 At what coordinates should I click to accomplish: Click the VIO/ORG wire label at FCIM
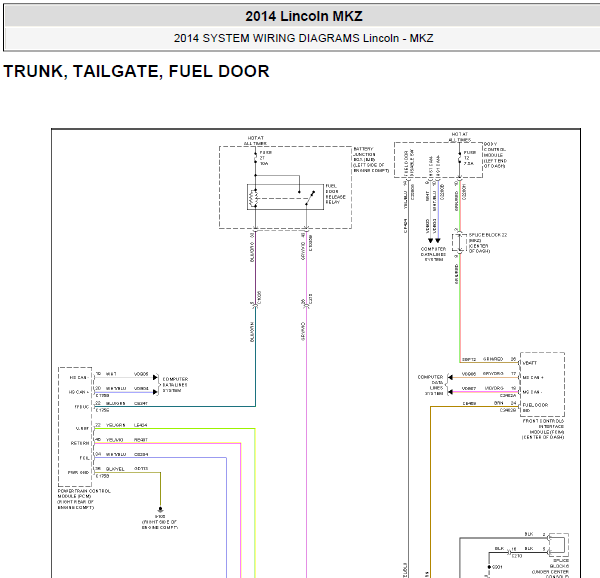(x=494, y=388)
